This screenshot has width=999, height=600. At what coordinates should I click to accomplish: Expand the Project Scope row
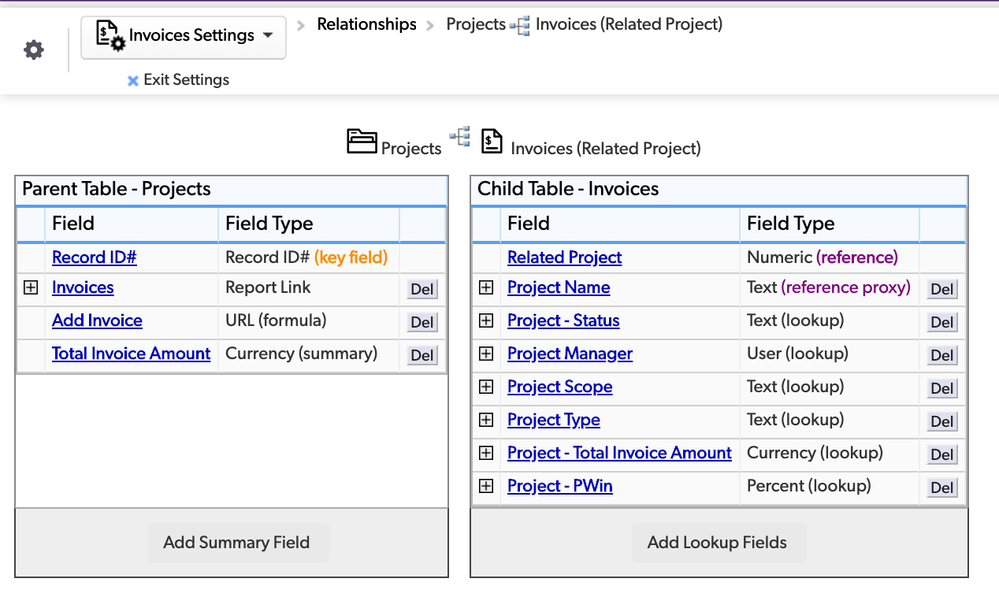point(486,387)
